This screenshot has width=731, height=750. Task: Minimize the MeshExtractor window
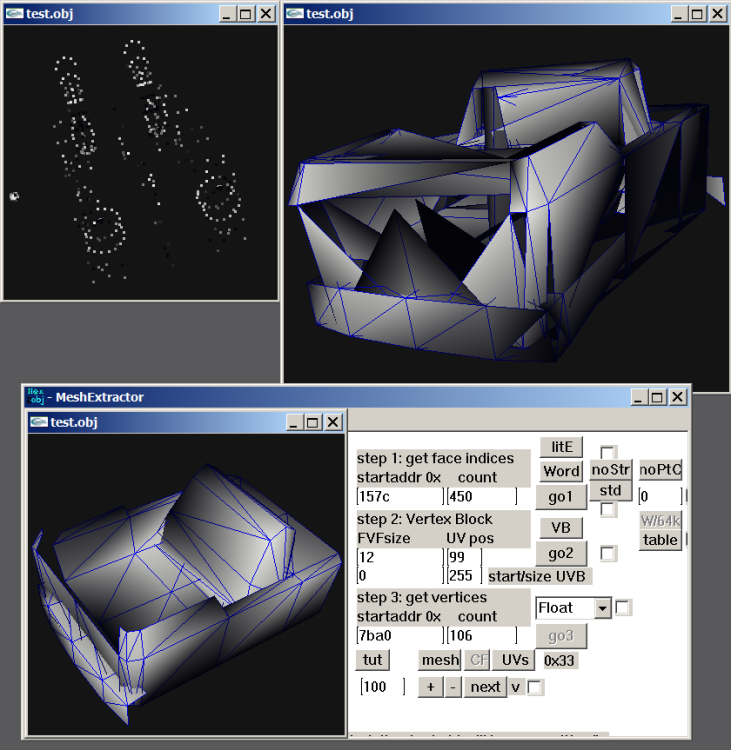point(638,397)
